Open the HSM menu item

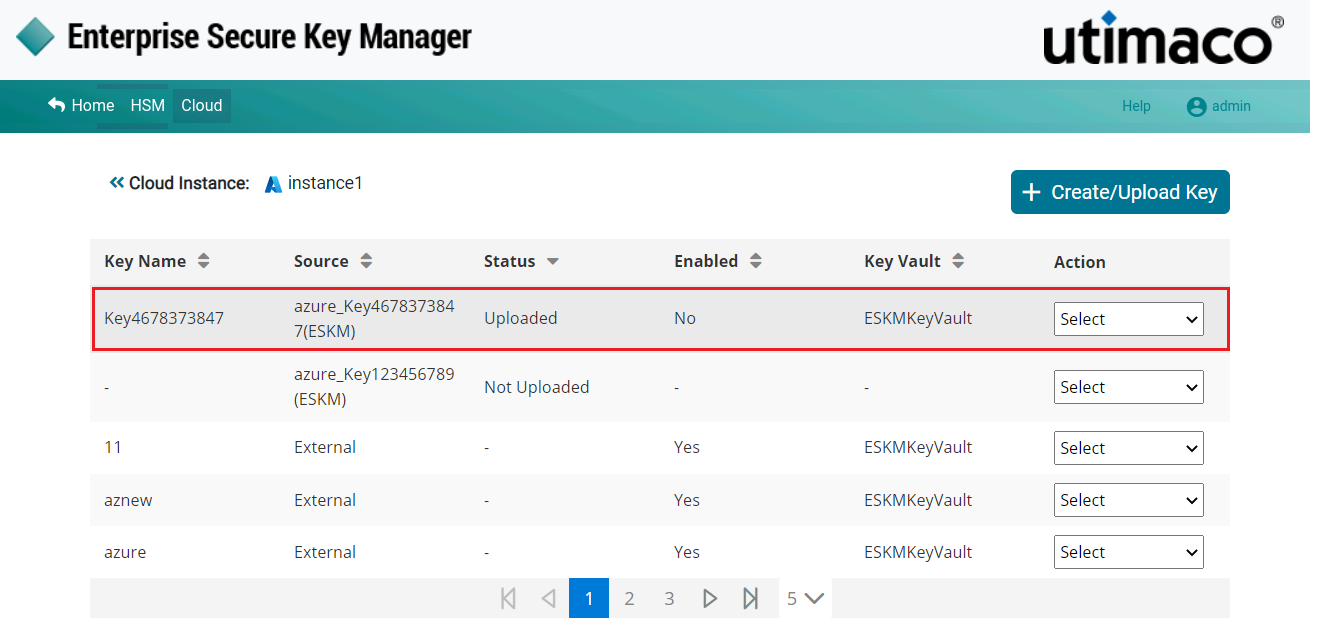[x=147, y=105]
